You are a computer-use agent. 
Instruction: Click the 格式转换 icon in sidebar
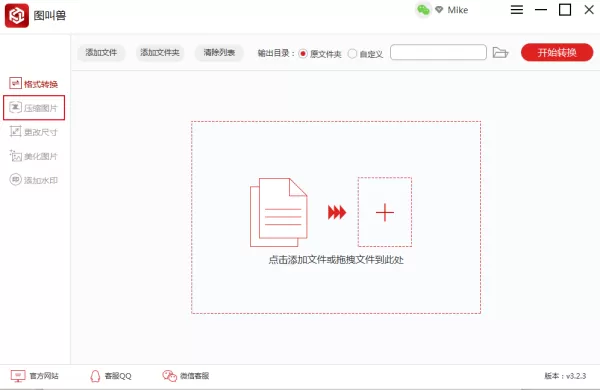(15, 83)
